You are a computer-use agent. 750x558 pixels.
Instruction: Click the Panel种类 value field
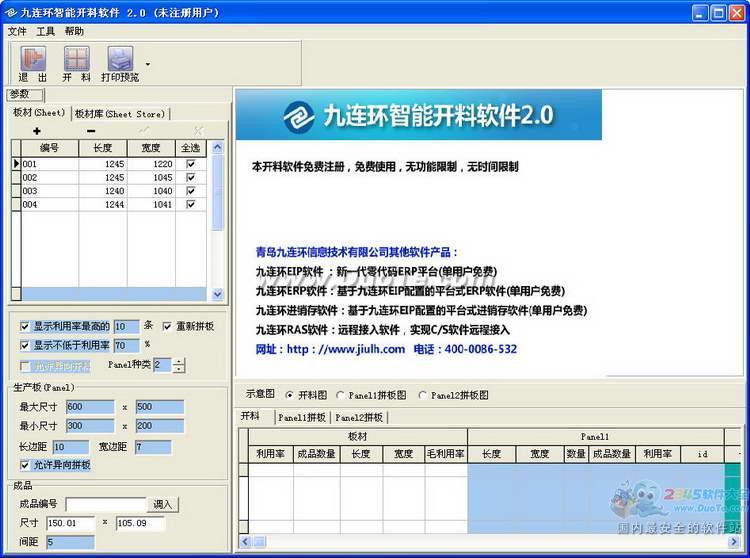pyautogui.click(x=163, y=365)
